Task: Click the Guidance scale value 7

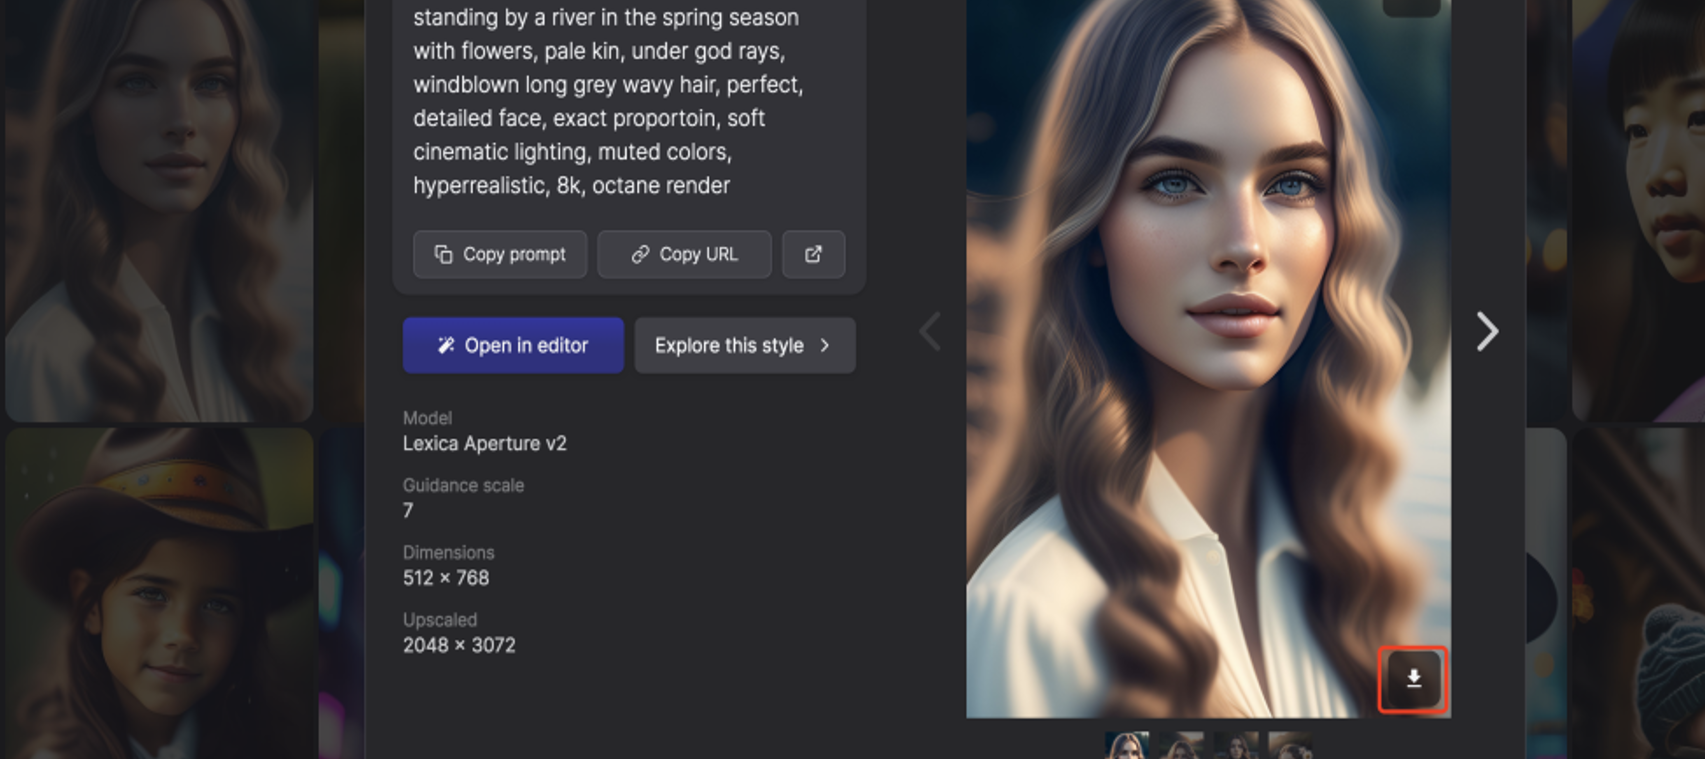Action: tap(408, 511)
